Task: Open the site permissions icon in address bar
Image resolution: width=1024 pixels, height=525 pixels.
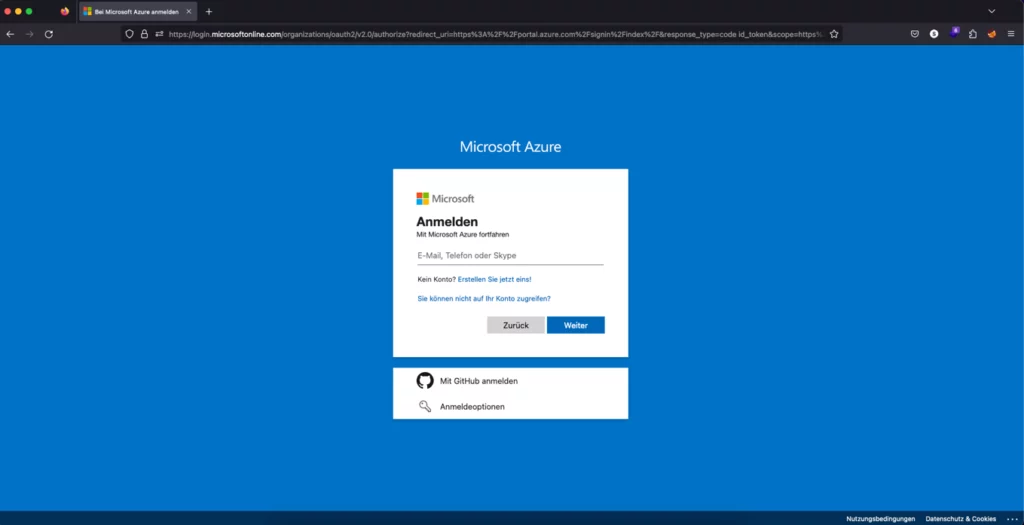Action: pyautogui.click(x=159, y=34)
